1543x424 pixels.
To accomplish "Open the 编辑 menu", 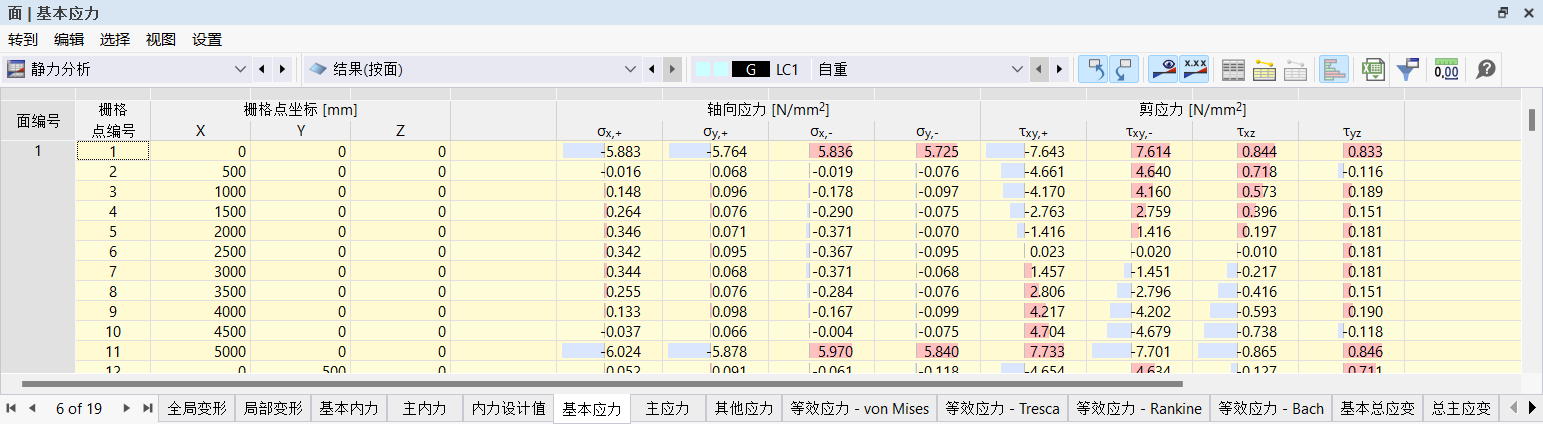I will point(69,39).
